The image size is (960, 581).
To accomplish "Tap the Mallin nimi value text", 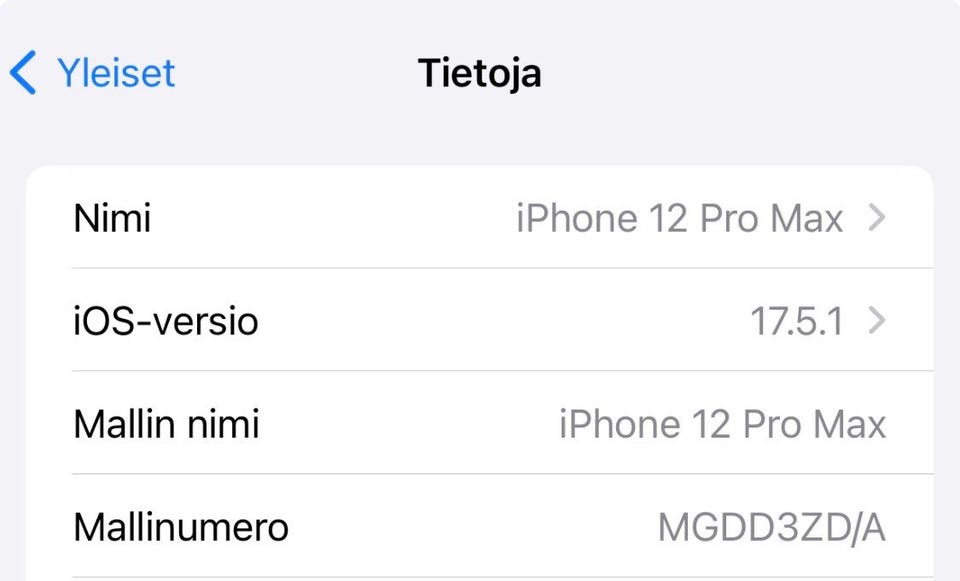I will pyautogui.click(x=722, y=424).
